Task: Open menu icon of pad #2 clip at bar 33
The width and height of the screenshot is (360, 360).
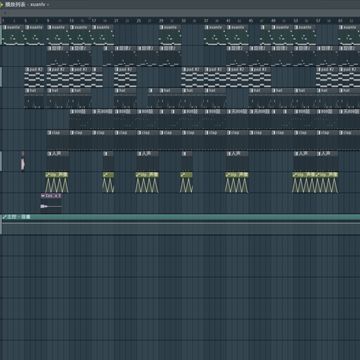Action: pyautogui.click(x=184, y=70)
